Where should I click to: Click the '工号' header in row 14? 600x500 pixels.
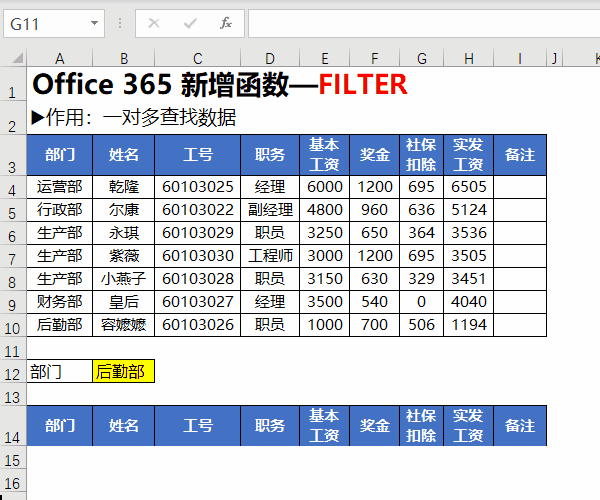click(x=197, y=426)
